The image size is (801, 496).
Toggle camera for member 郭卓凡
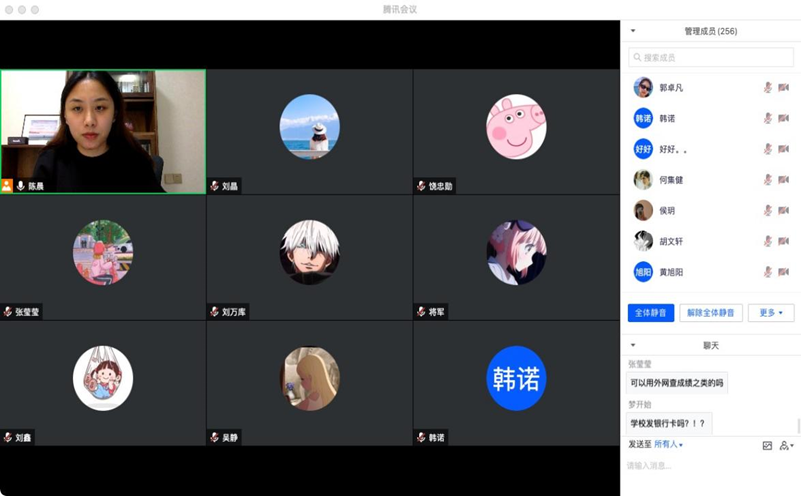(x=783, y=88)
